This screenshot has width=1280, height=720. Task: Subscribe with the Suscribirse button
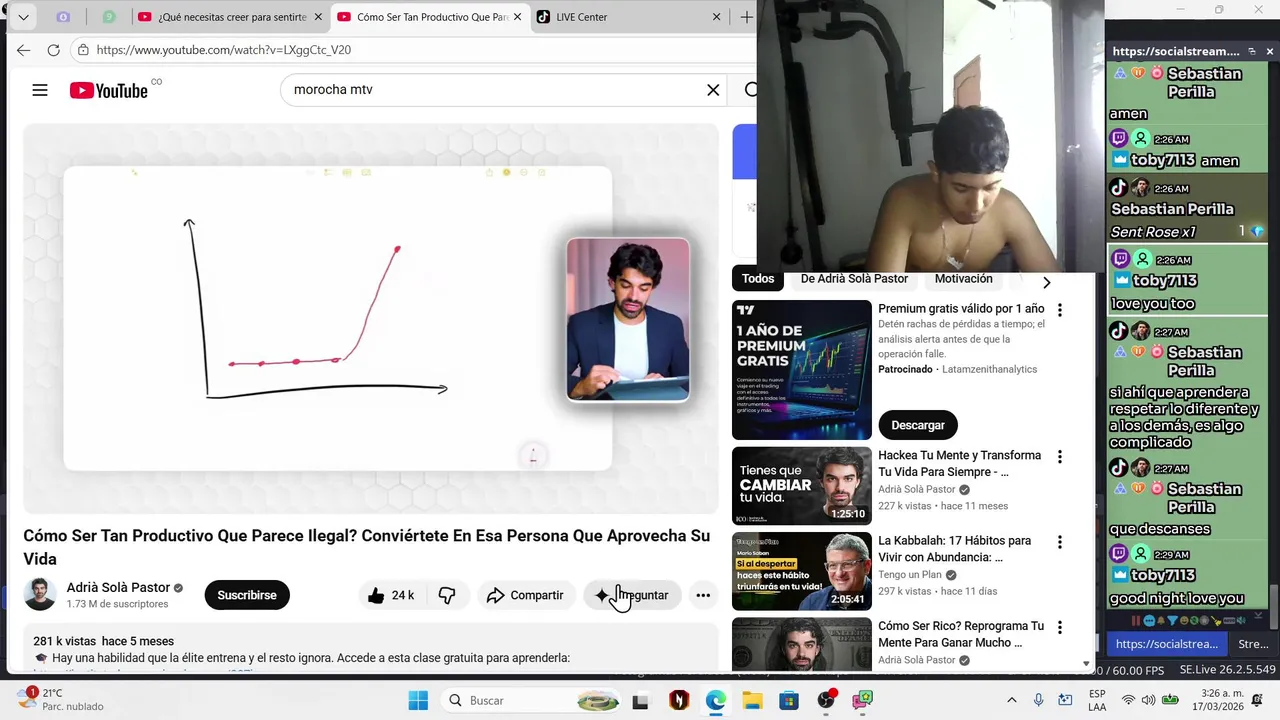(x=247, y=595)
